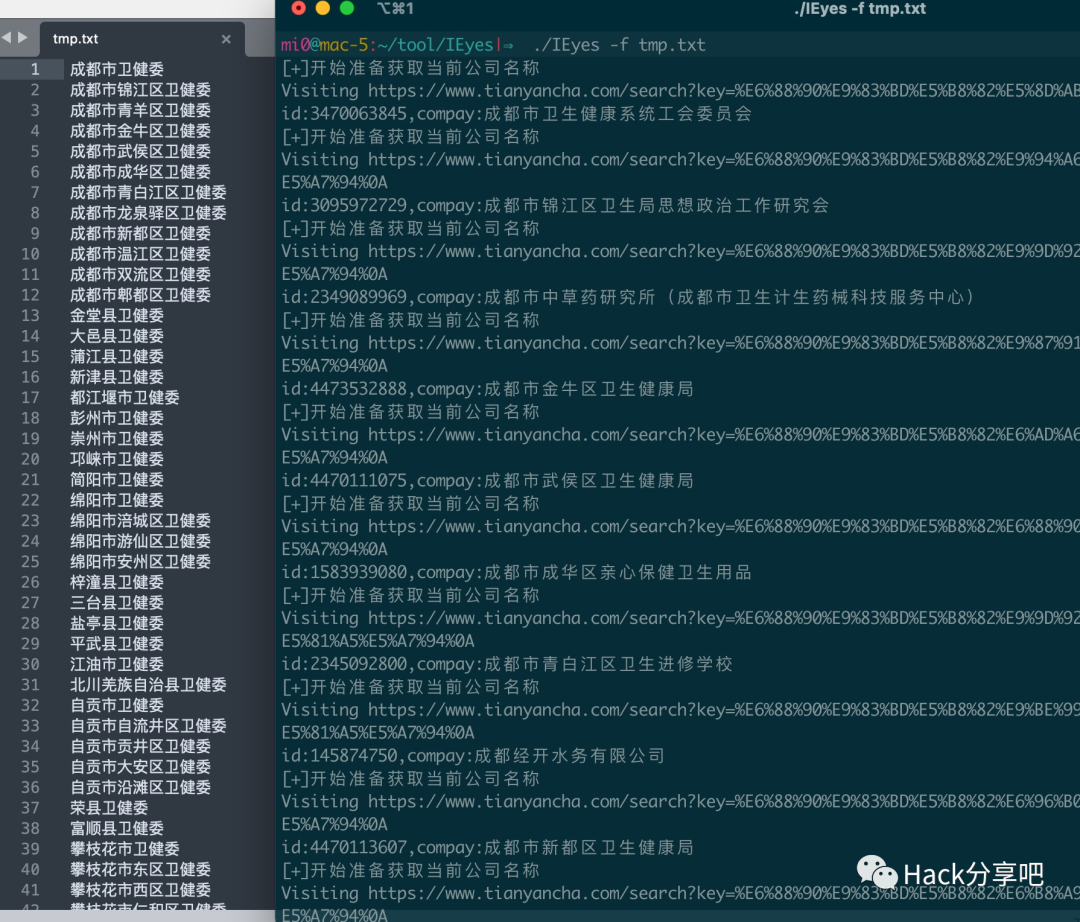
Task: Click line 4 成都市金牛区卫健委
Action: (x=140, y=131)
